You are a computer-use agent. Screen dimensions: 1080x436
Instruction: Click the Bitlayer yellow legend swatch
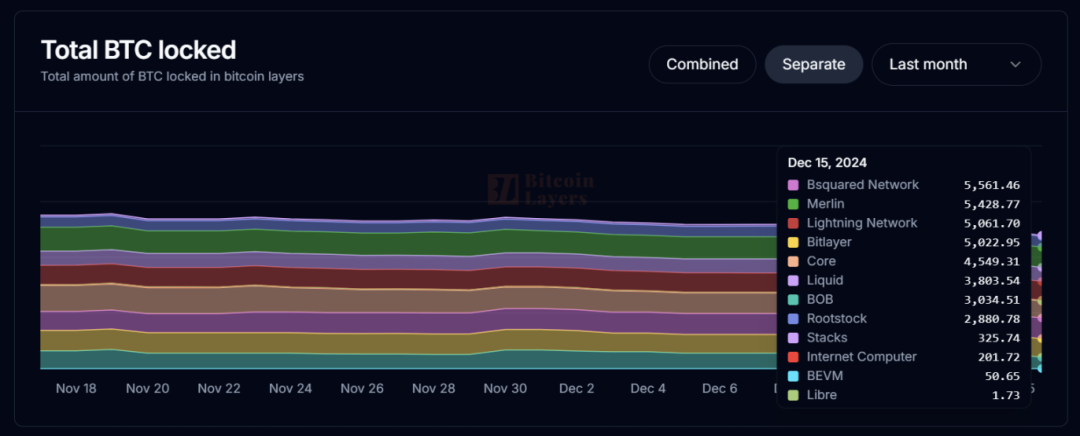793,242
